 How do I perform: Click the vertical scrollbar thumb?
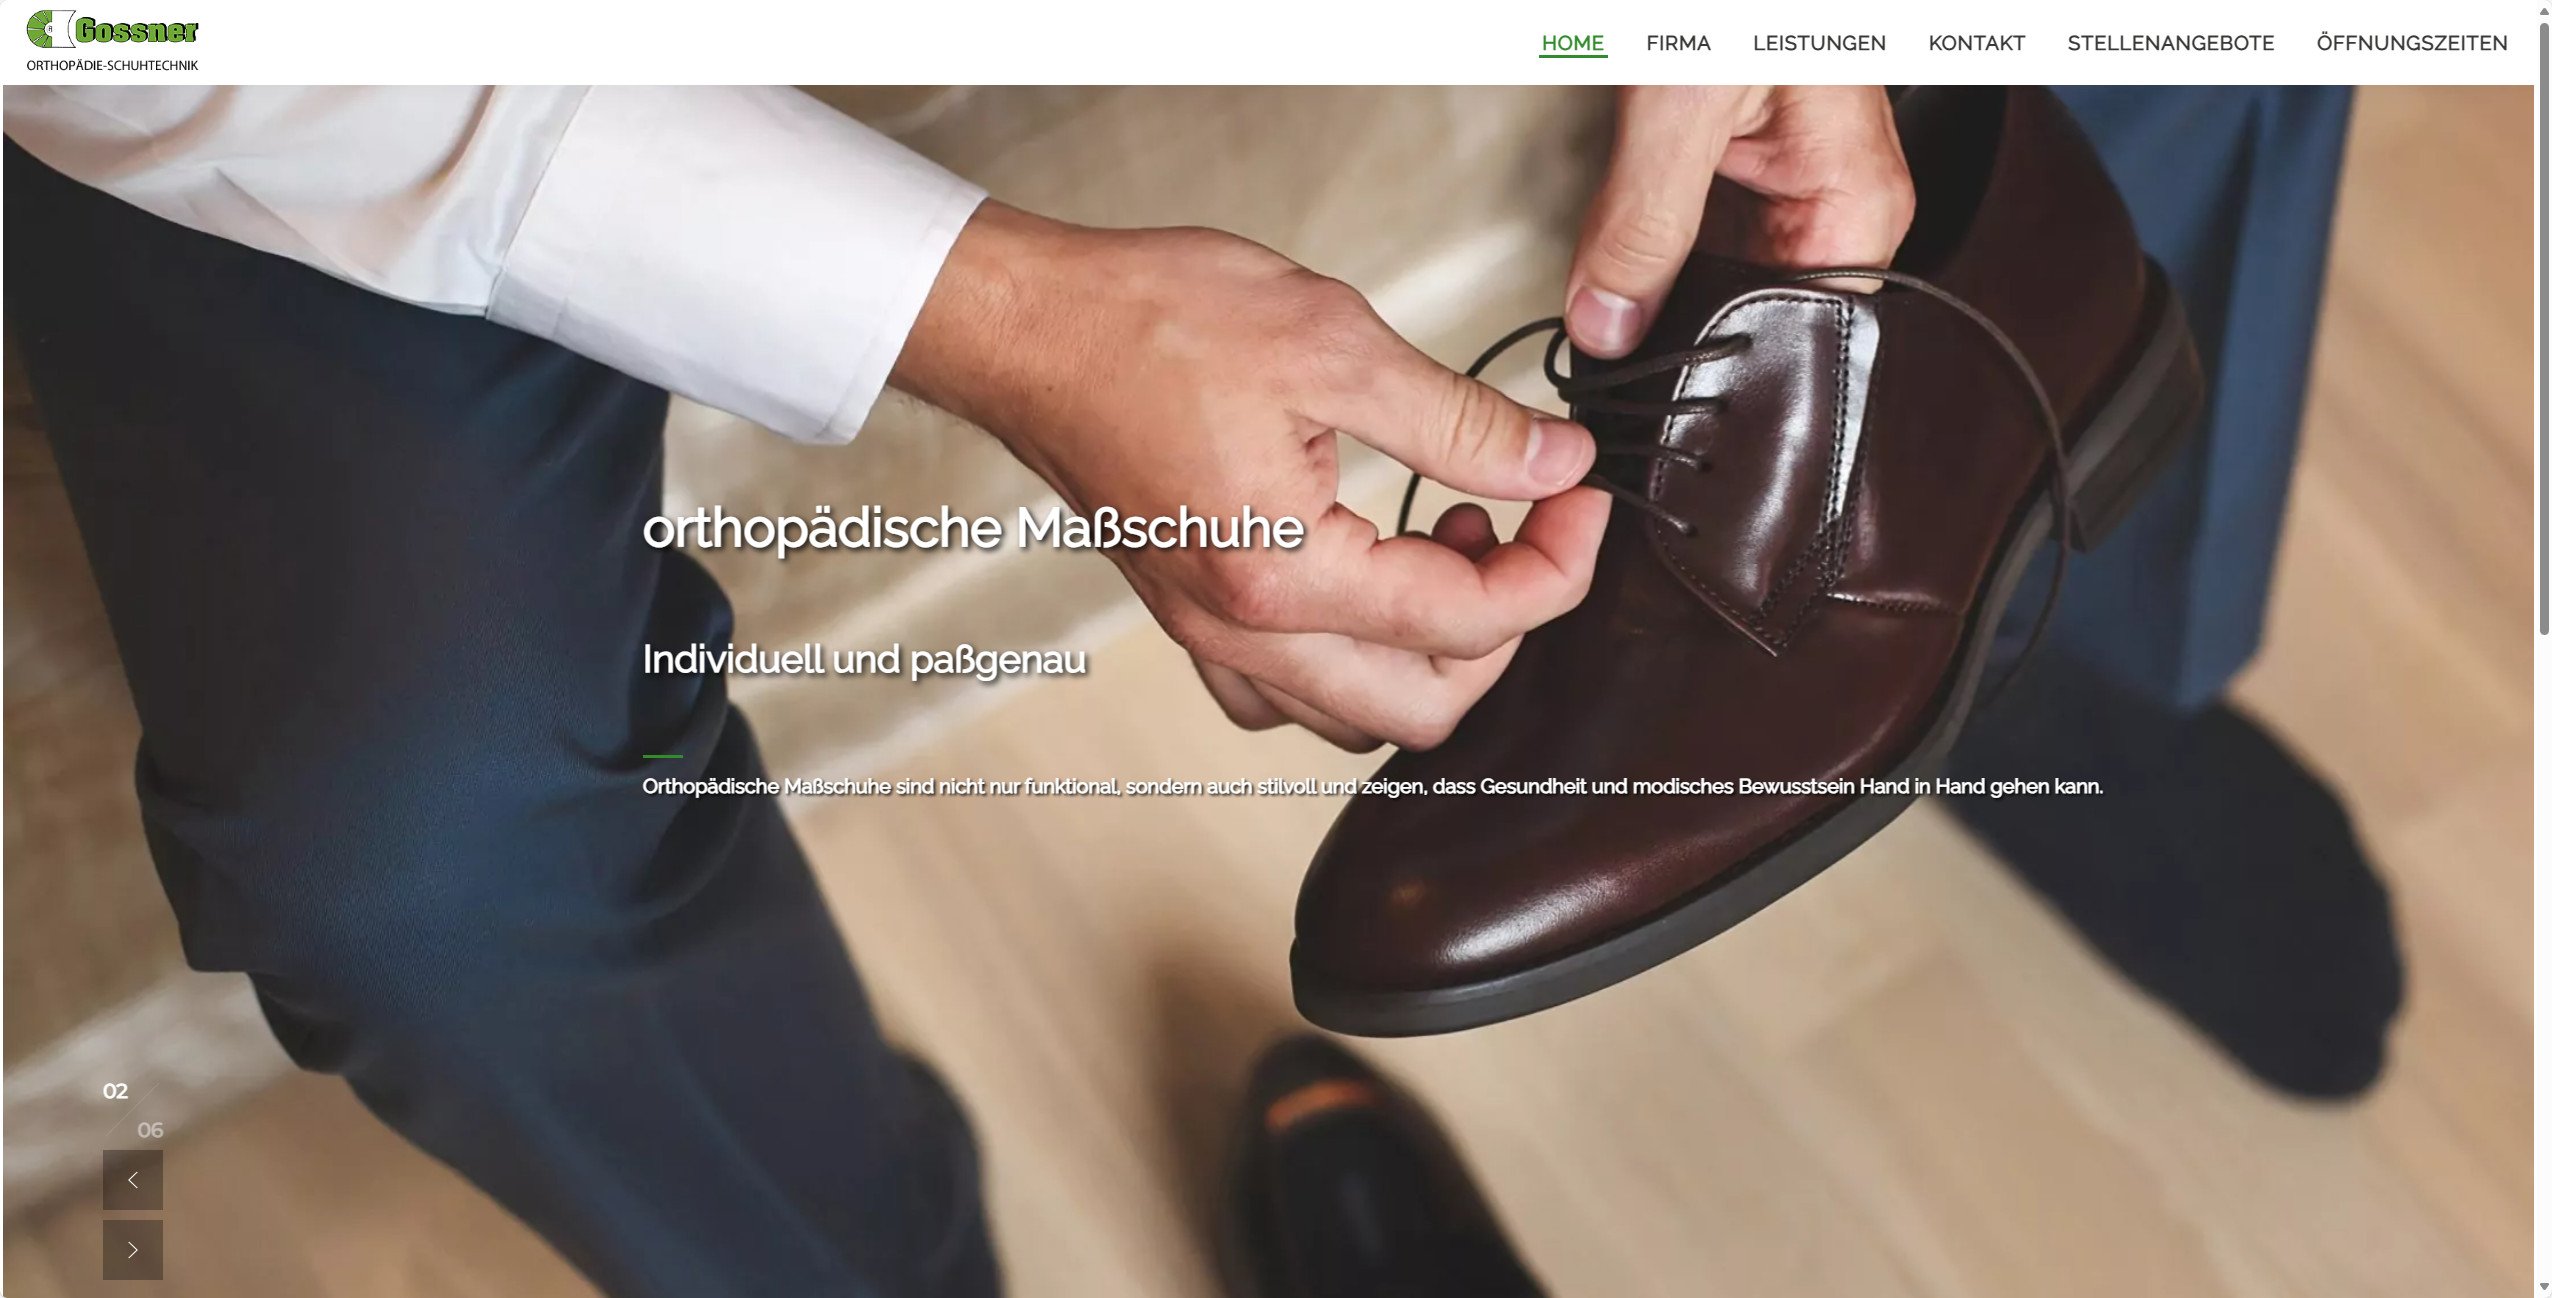click(2544, 327)
